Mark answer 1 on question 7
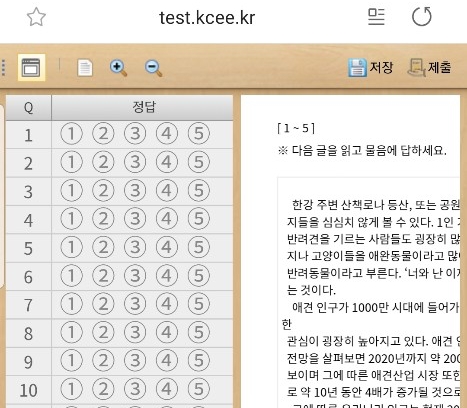This screenshot has height=408, width=467. (x=71, y=304)
